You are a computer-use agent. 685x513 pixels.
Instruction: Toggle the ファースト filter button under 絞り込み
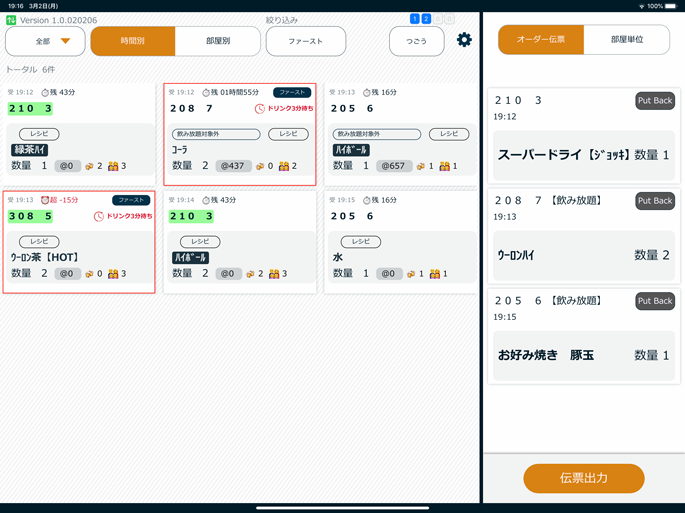click(306, 41)
